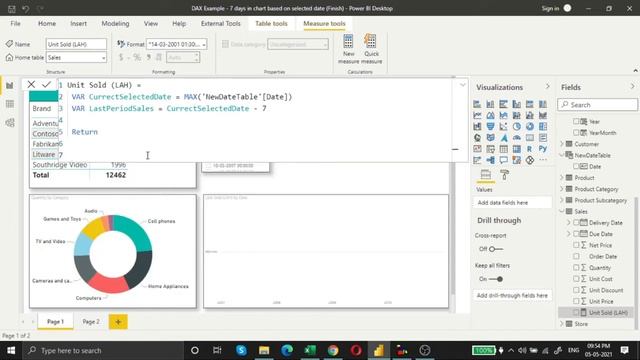Expand the formula bar chevron
Image resolution: width=640 pixels, height=360 pixels.
click(462, 85)
